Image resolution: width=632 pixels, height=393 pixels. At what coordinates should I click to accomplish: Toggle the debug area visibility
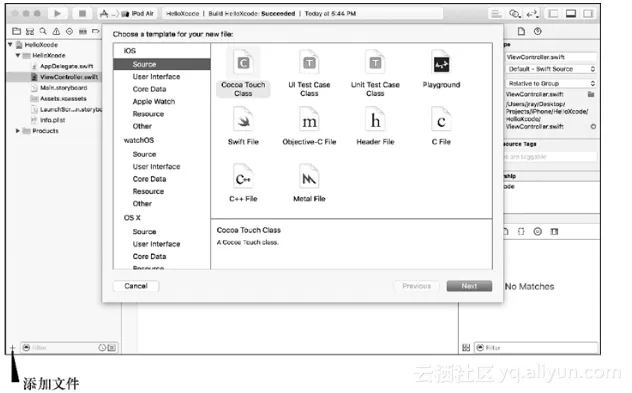(571, 14)
